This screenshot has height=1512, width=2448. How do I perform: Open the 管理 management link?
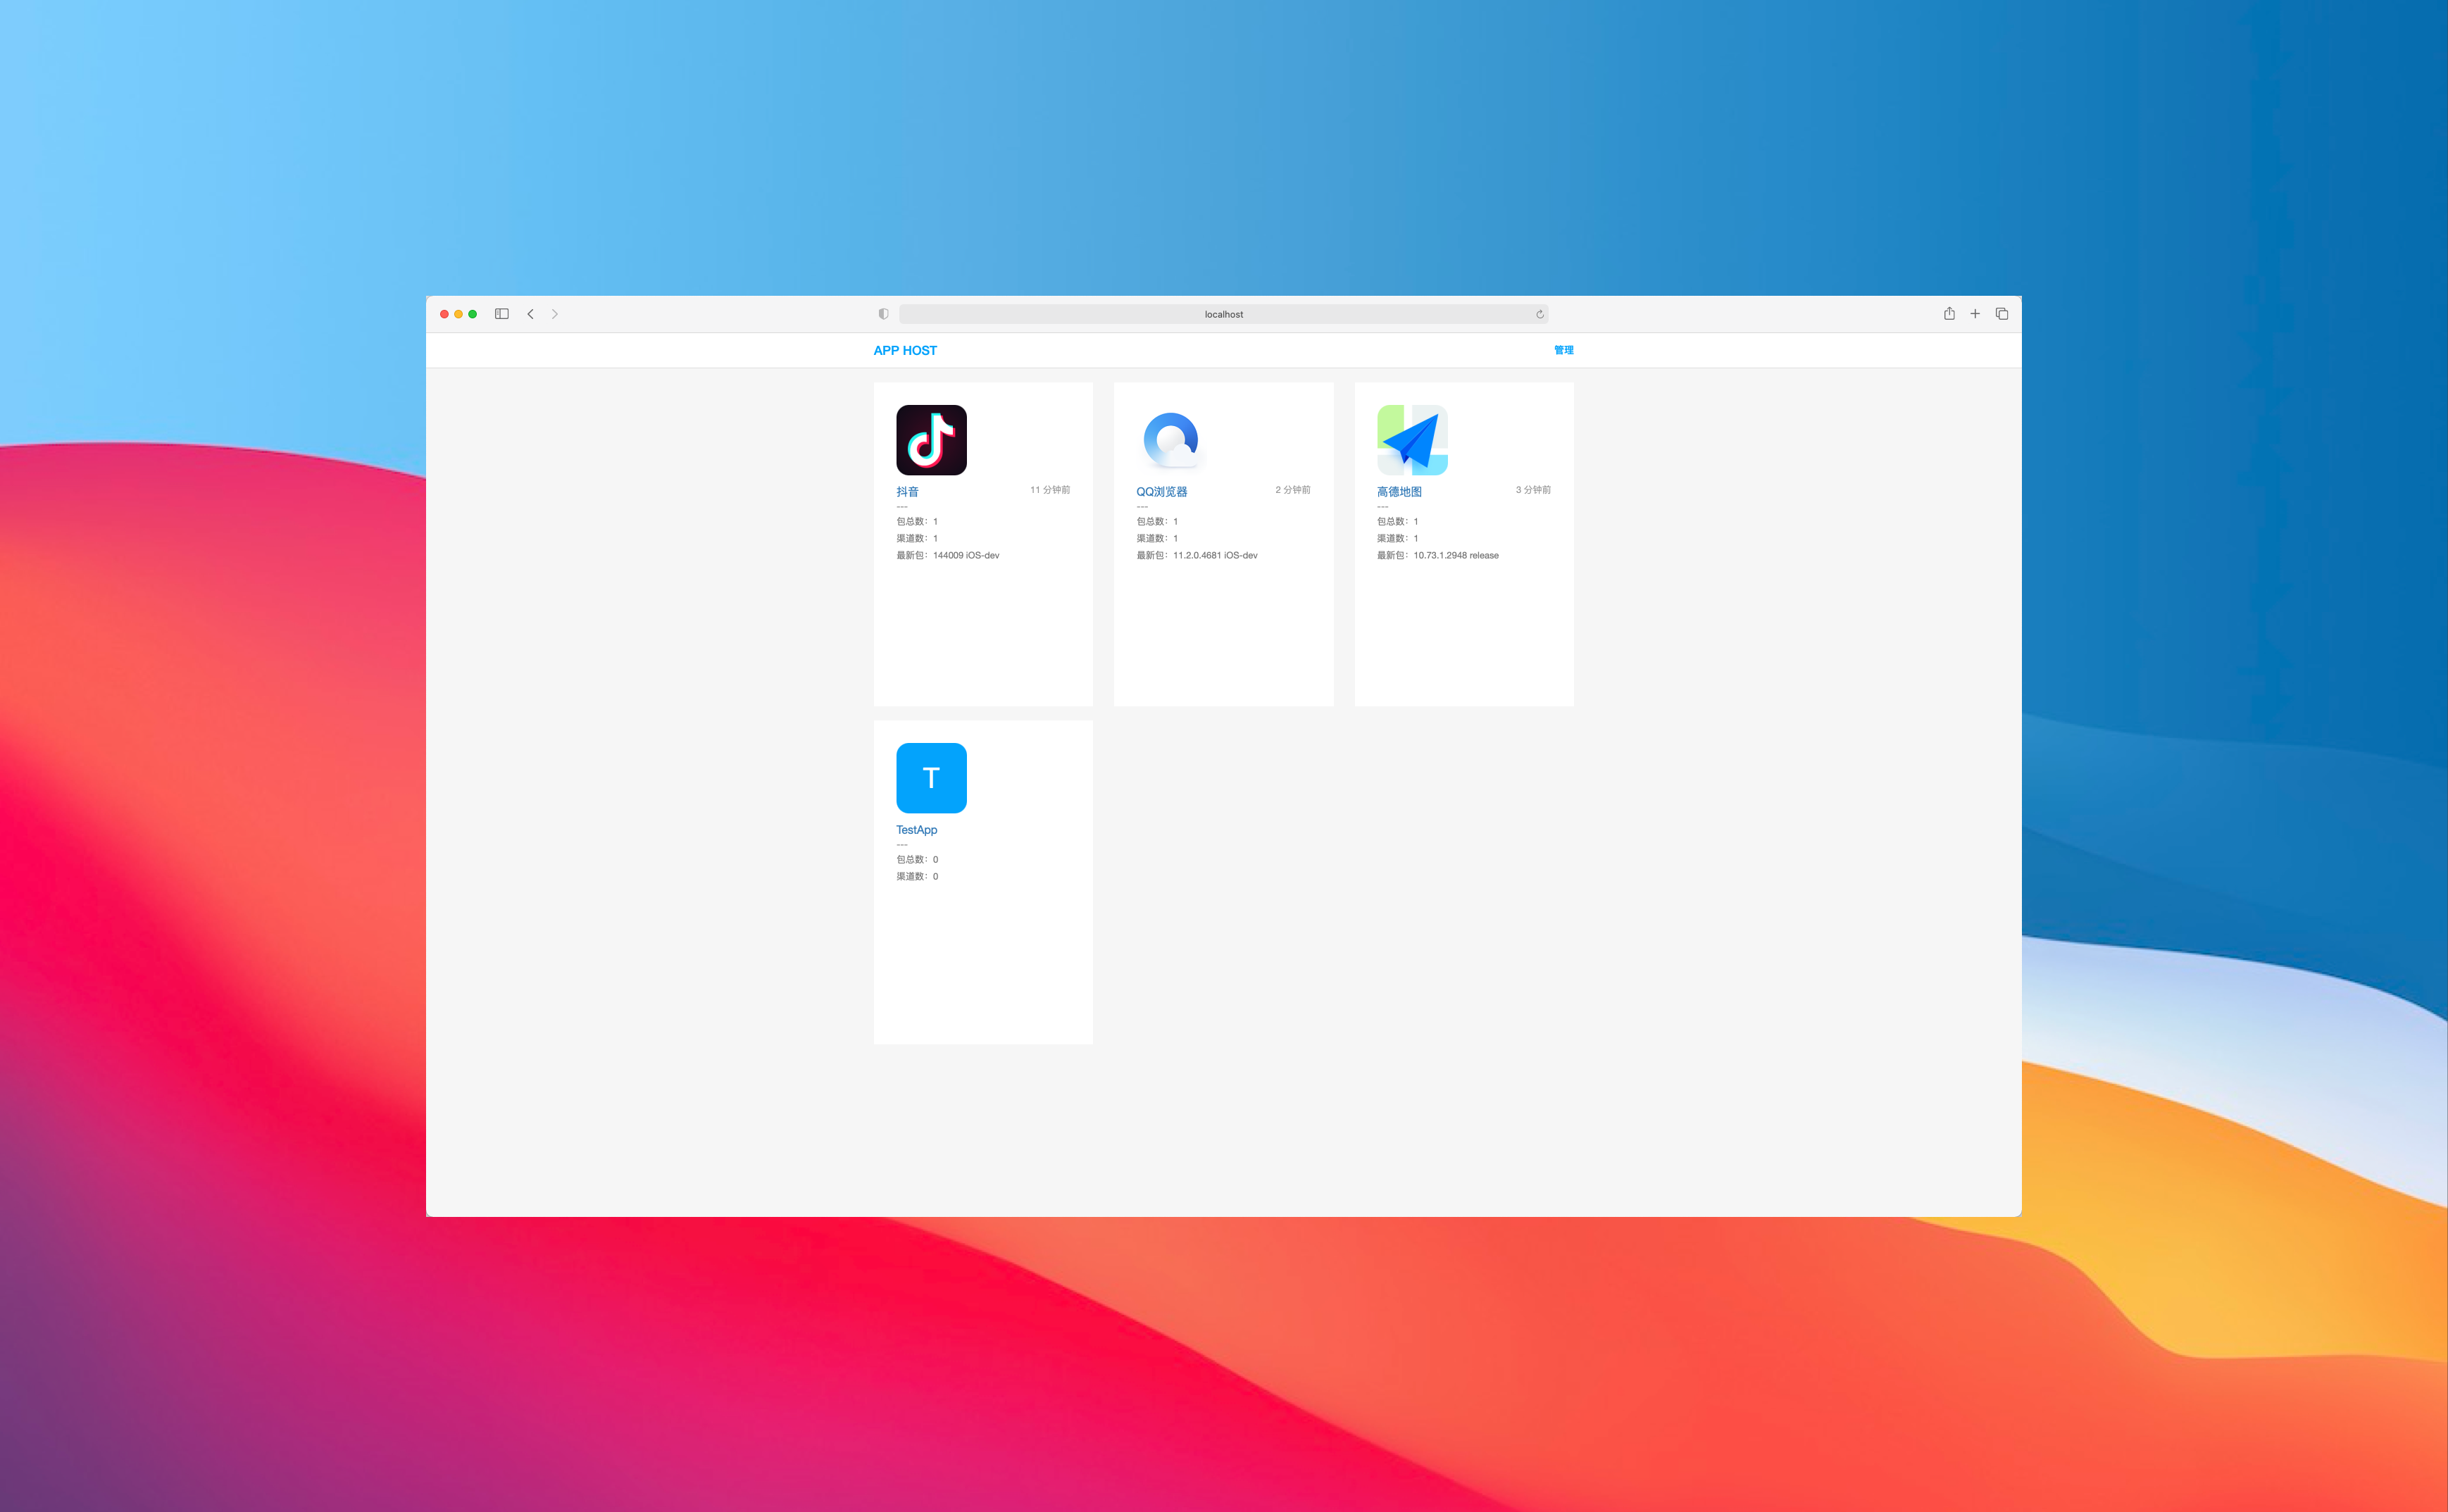click(x=1563, y=350)
